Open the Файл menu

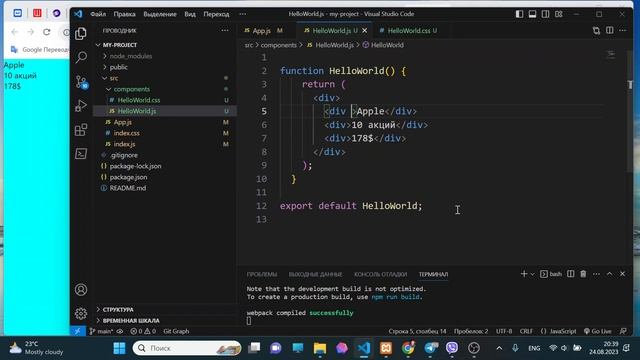point(98,14)
